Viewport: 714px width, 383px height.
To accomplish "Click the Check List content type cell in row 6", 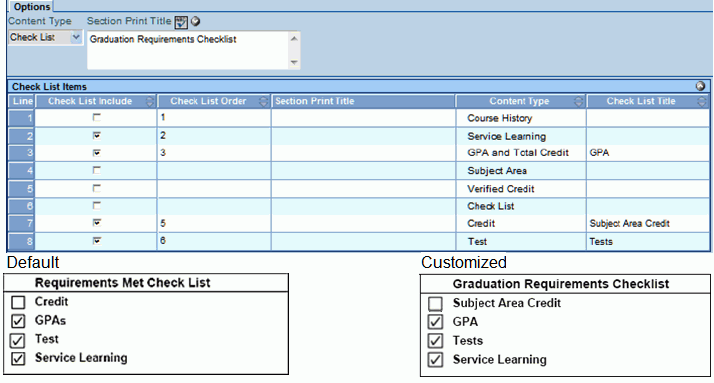I will 520,206.
